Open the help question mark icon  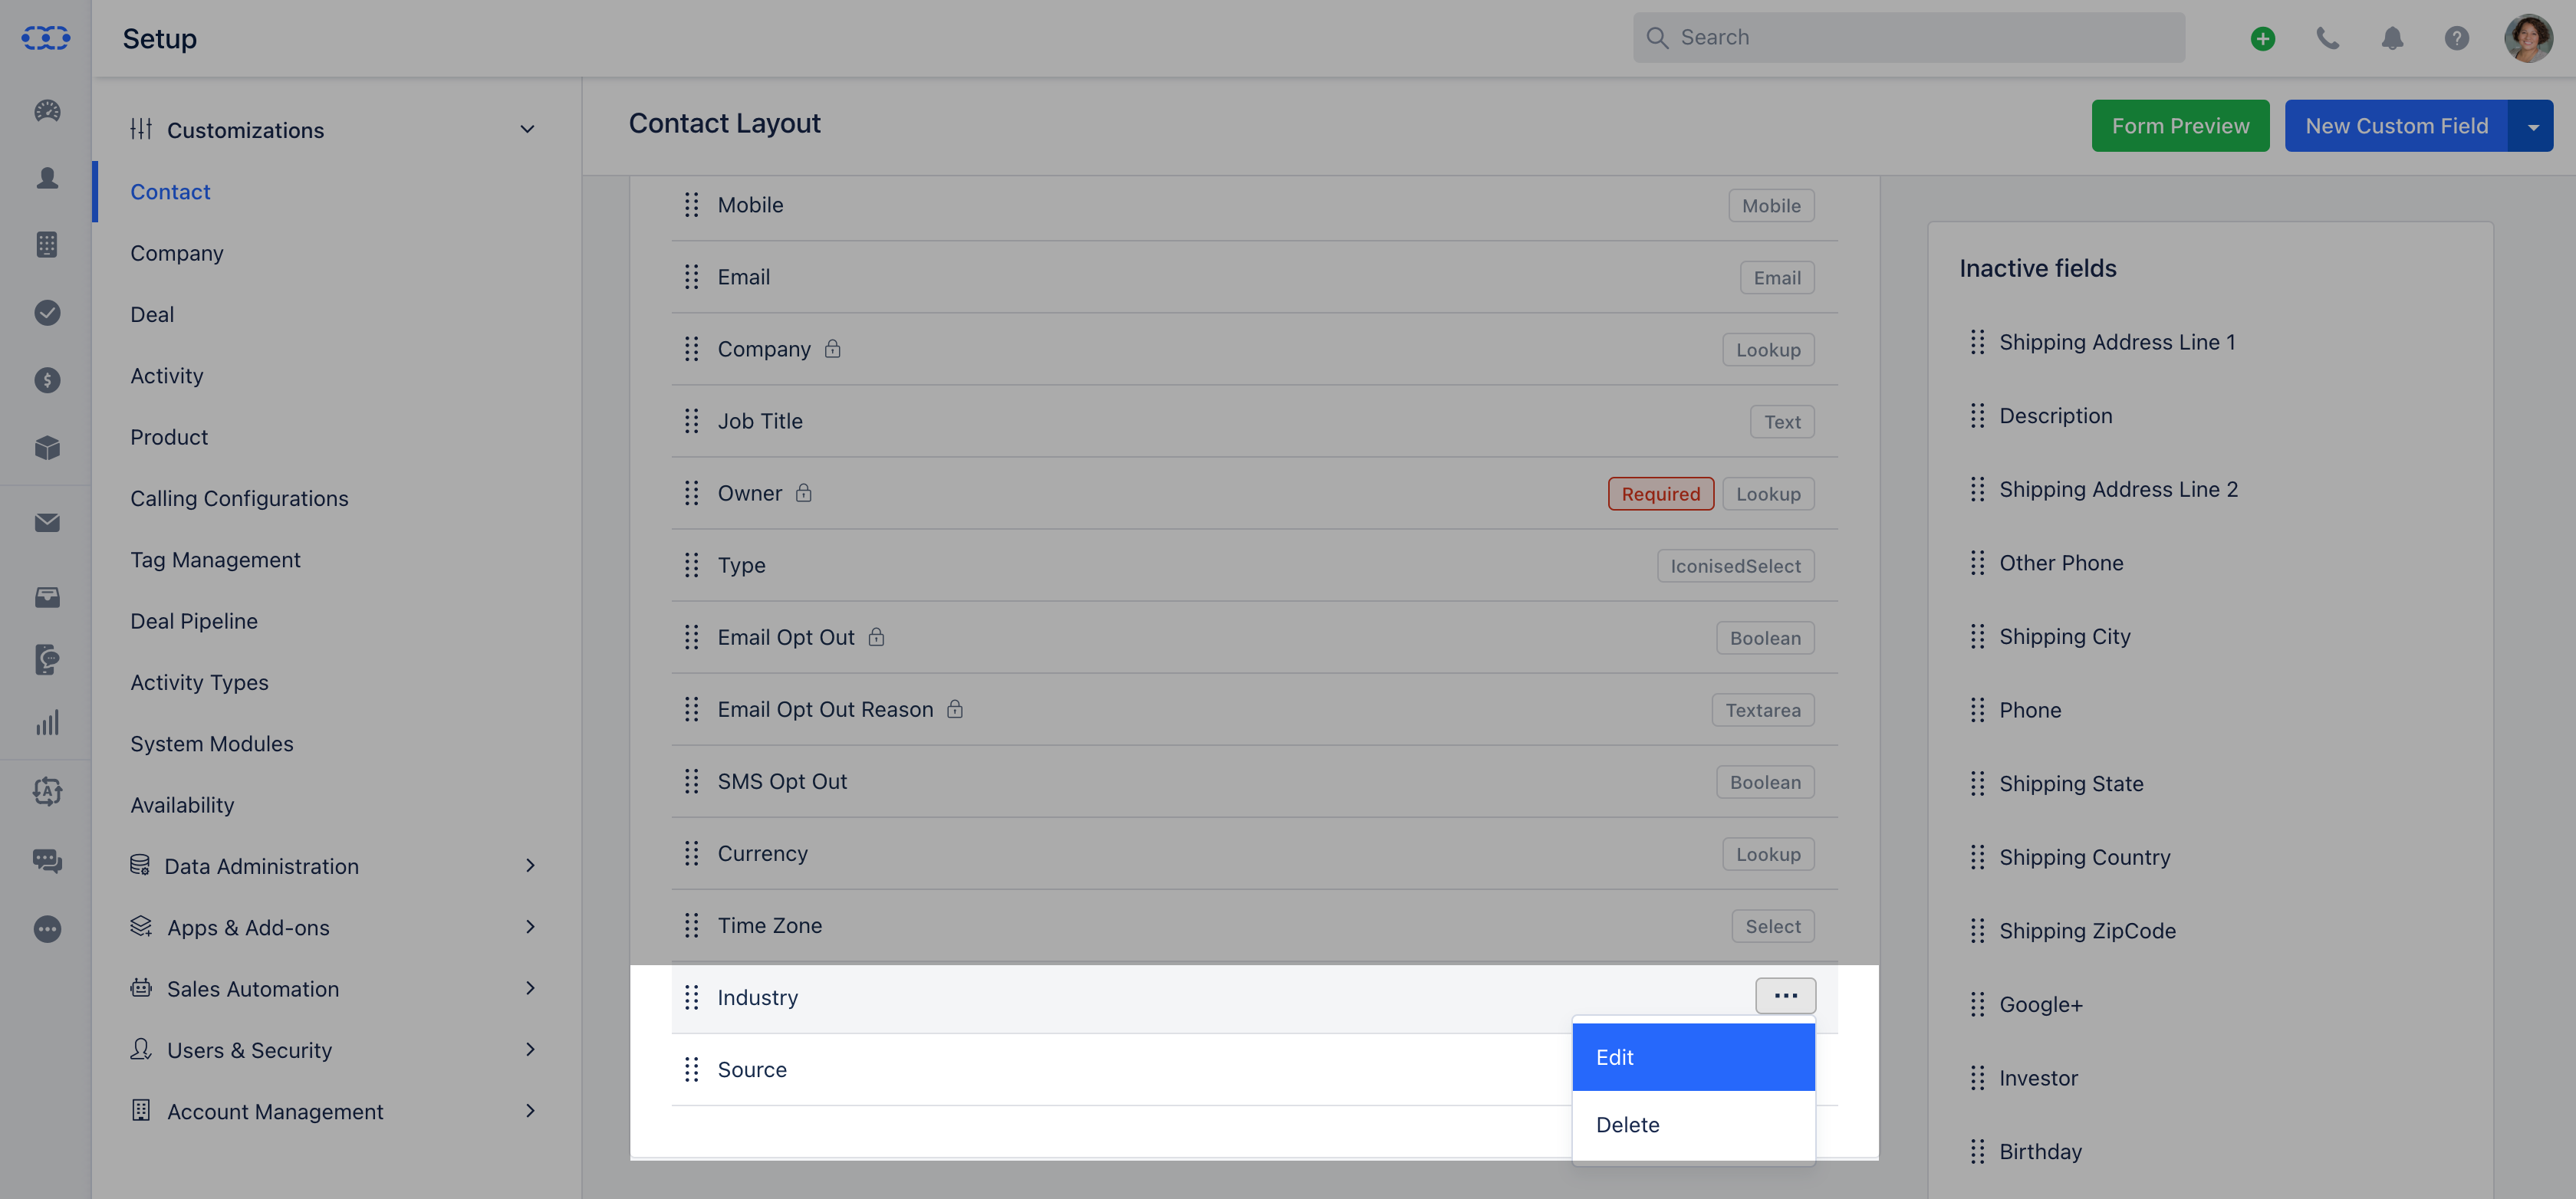click(x=2457, y=38)
